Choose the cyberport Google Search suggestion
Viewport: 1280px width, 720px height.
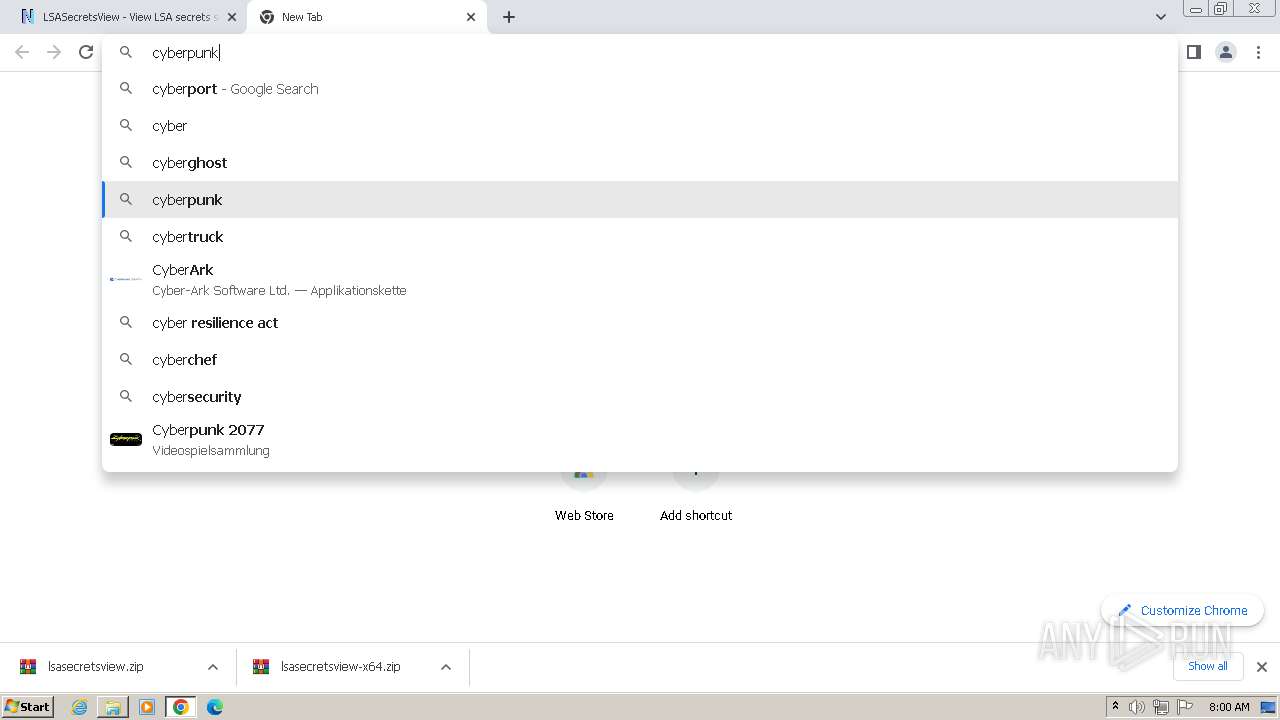[640, 89]
